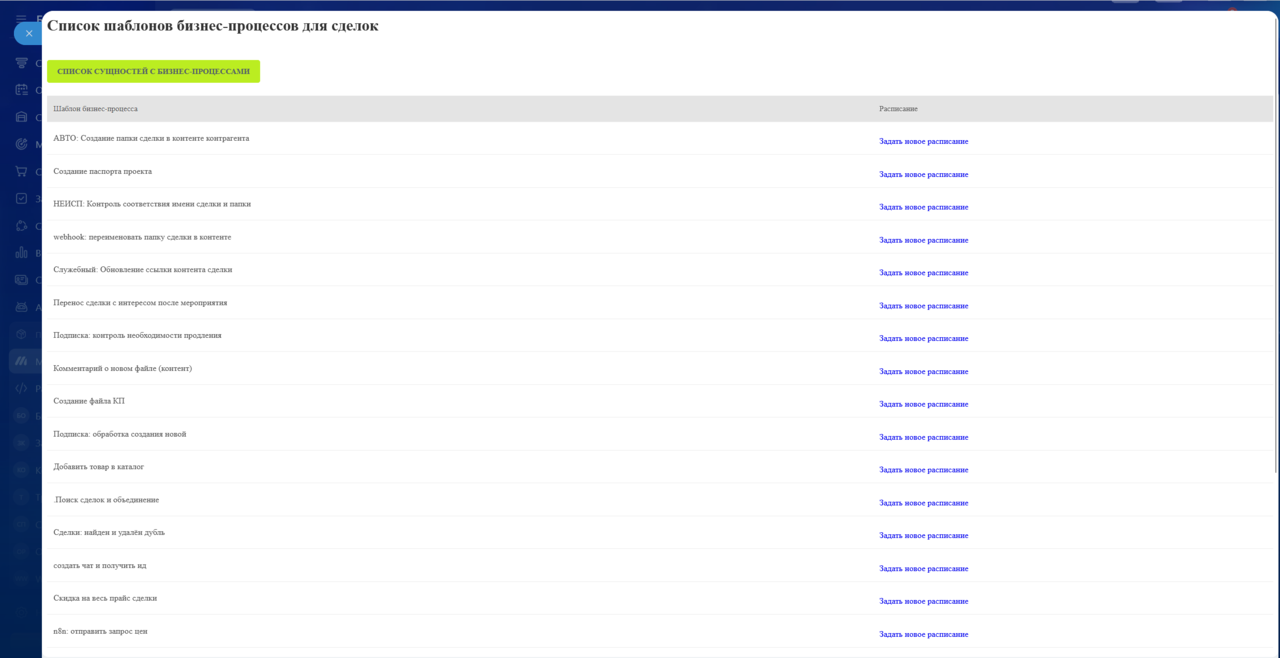The width and height of the screenshot is (1280, 658).
Task: Open the target icon in the left sidebar
Action: (21, 144)
